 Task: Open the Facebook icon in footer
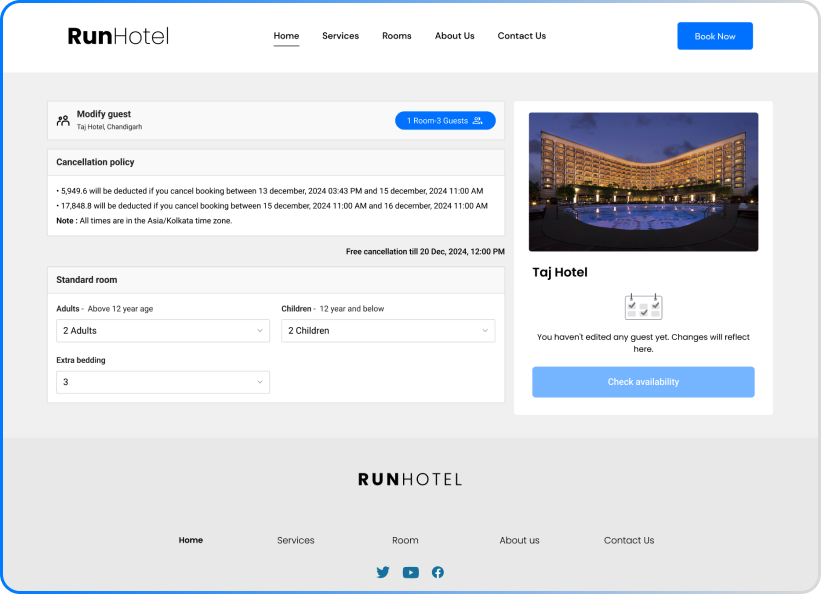[x=438, y=572]
